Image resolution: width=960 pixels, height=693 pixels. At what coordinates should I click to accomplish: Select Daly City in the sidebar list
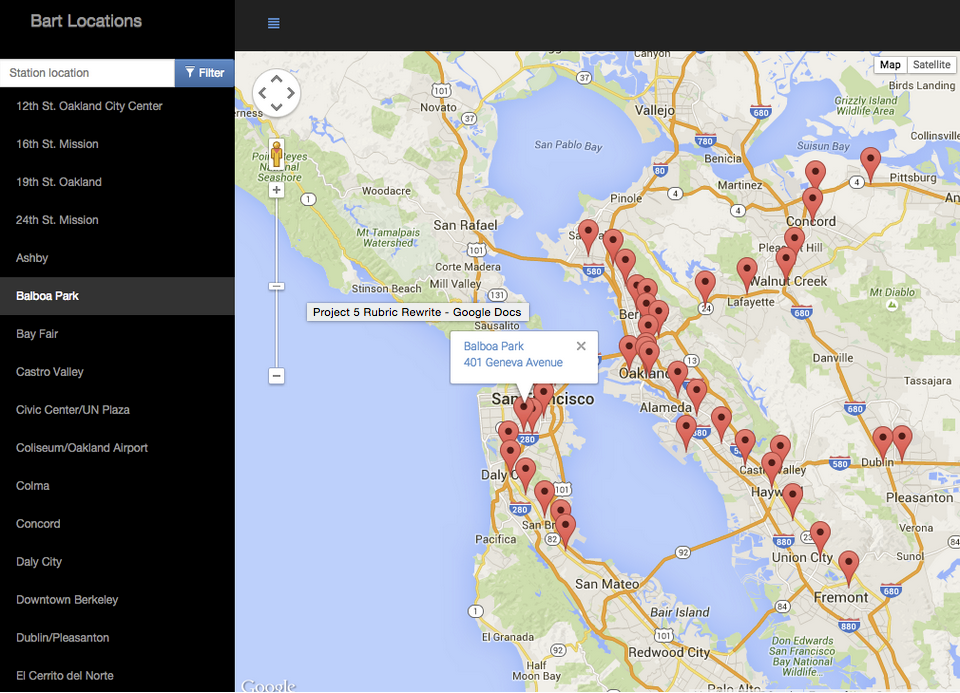117,561
